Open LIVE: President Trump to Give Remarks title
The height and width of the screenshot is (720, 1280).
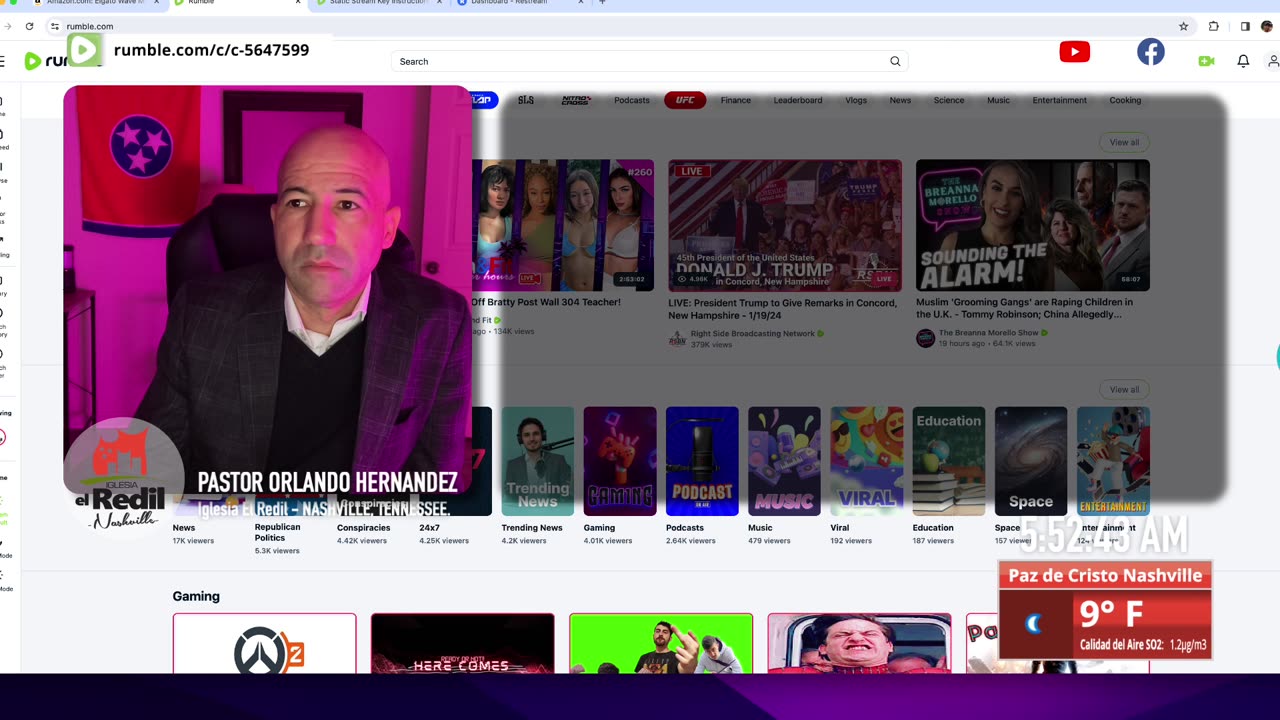(783, 308)
